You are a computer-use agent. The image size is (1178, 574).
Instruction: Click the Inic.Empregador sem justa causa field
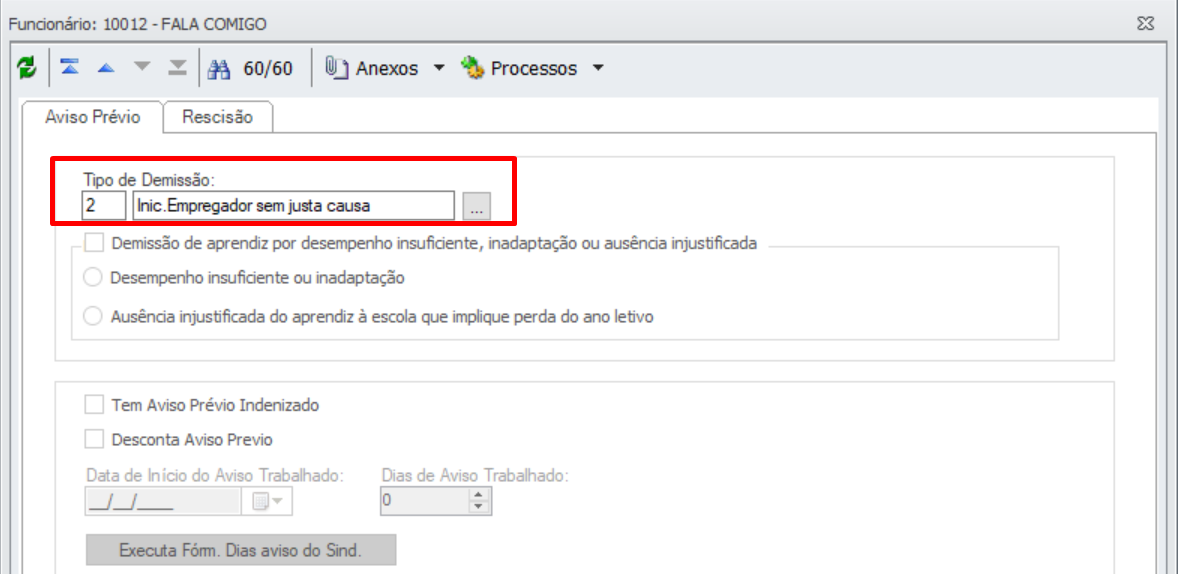(293, 205)
